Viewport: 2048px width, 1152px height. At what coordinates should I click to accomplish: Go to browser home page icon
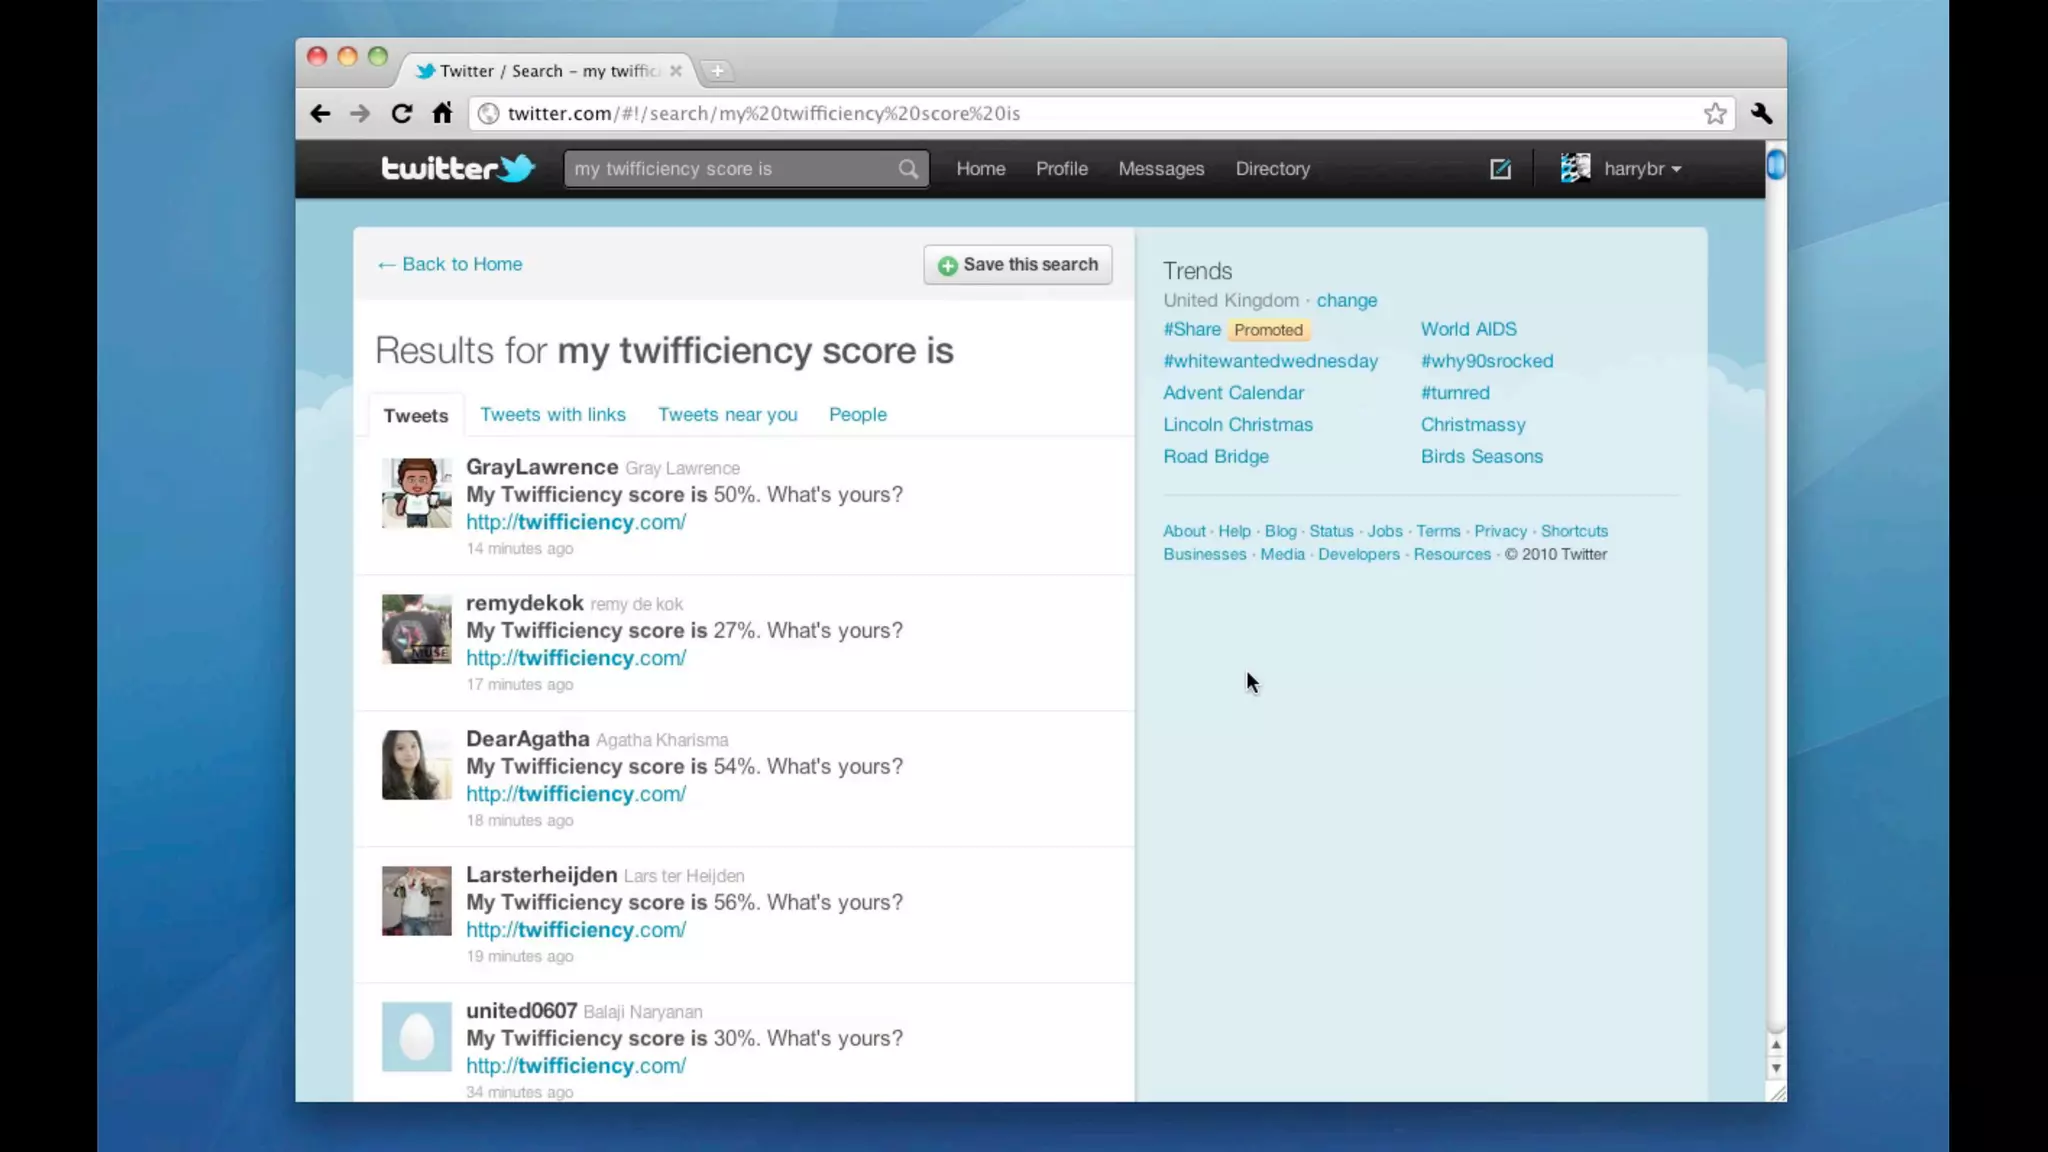point(442,113)
